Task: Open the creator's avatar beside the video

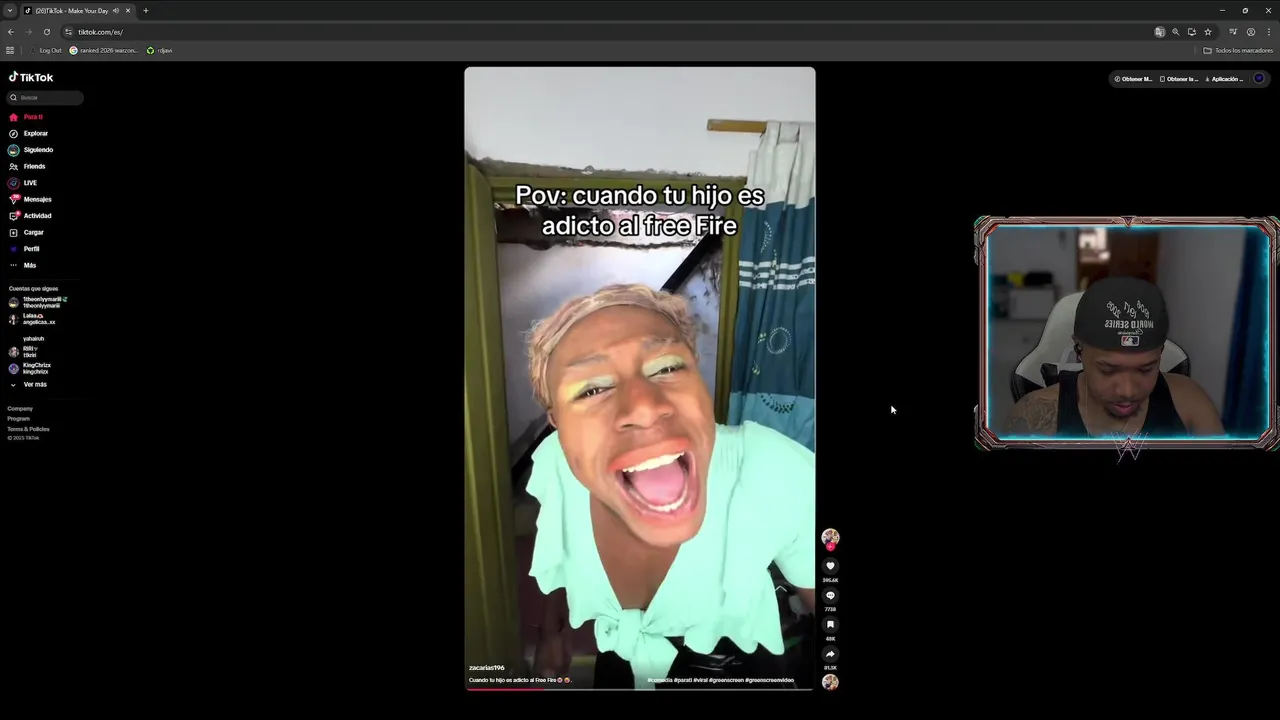Action: 830,537
